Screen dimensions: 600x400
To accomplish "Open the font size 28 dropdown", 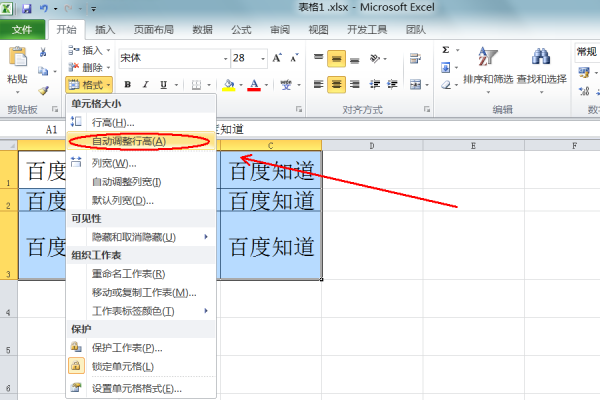I will [263, 59].
